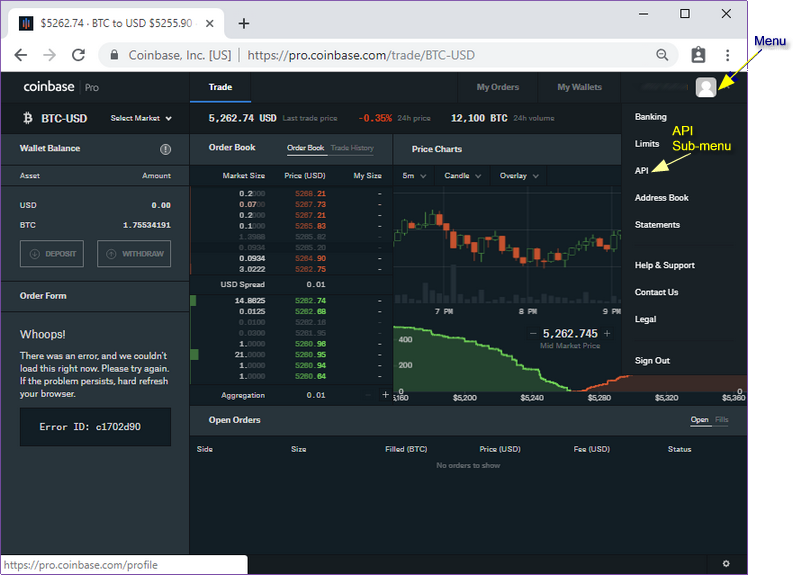Show Open orders in Open Orders panel
The width and height of the screenshot is (800, 575).
(x=699, y=419)
